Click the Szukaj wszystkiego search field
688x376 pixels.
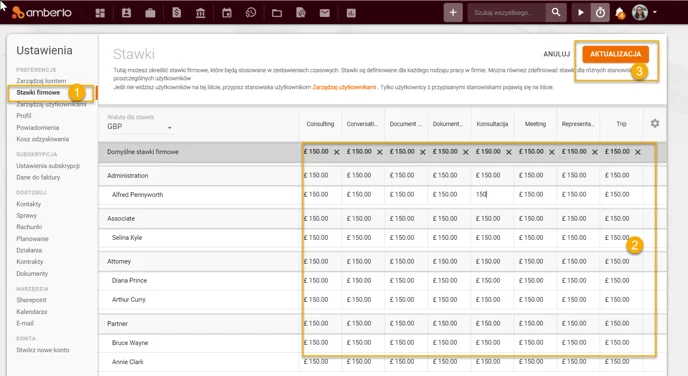tap(507, 13)
